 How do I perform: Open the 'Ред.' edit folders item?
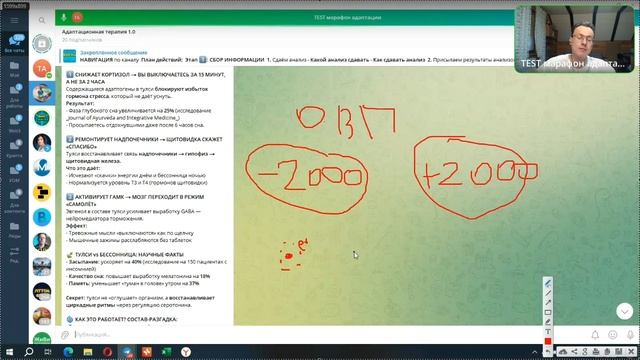[x=14, y=255]
